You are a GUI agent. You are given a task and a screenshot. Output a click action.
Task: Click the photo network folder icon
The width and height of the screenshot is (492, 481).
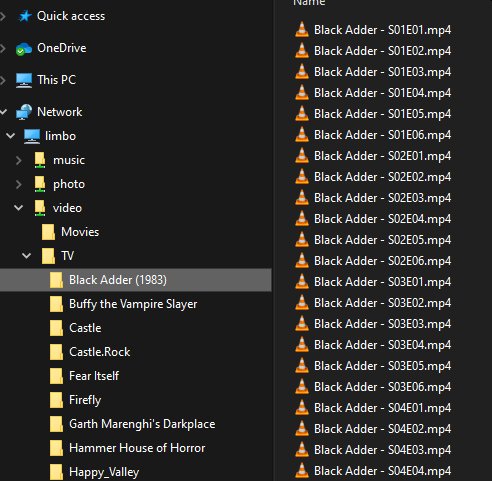[40, 184]
